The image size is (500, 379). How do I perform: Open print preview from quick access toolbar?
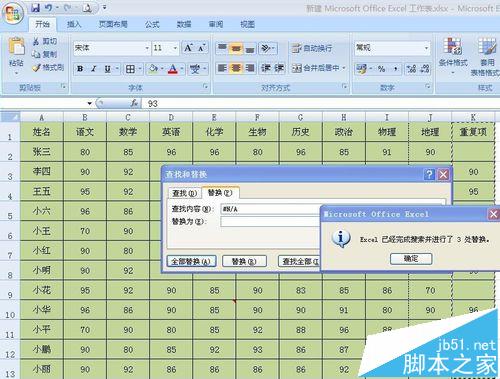(x=87, y=8)
